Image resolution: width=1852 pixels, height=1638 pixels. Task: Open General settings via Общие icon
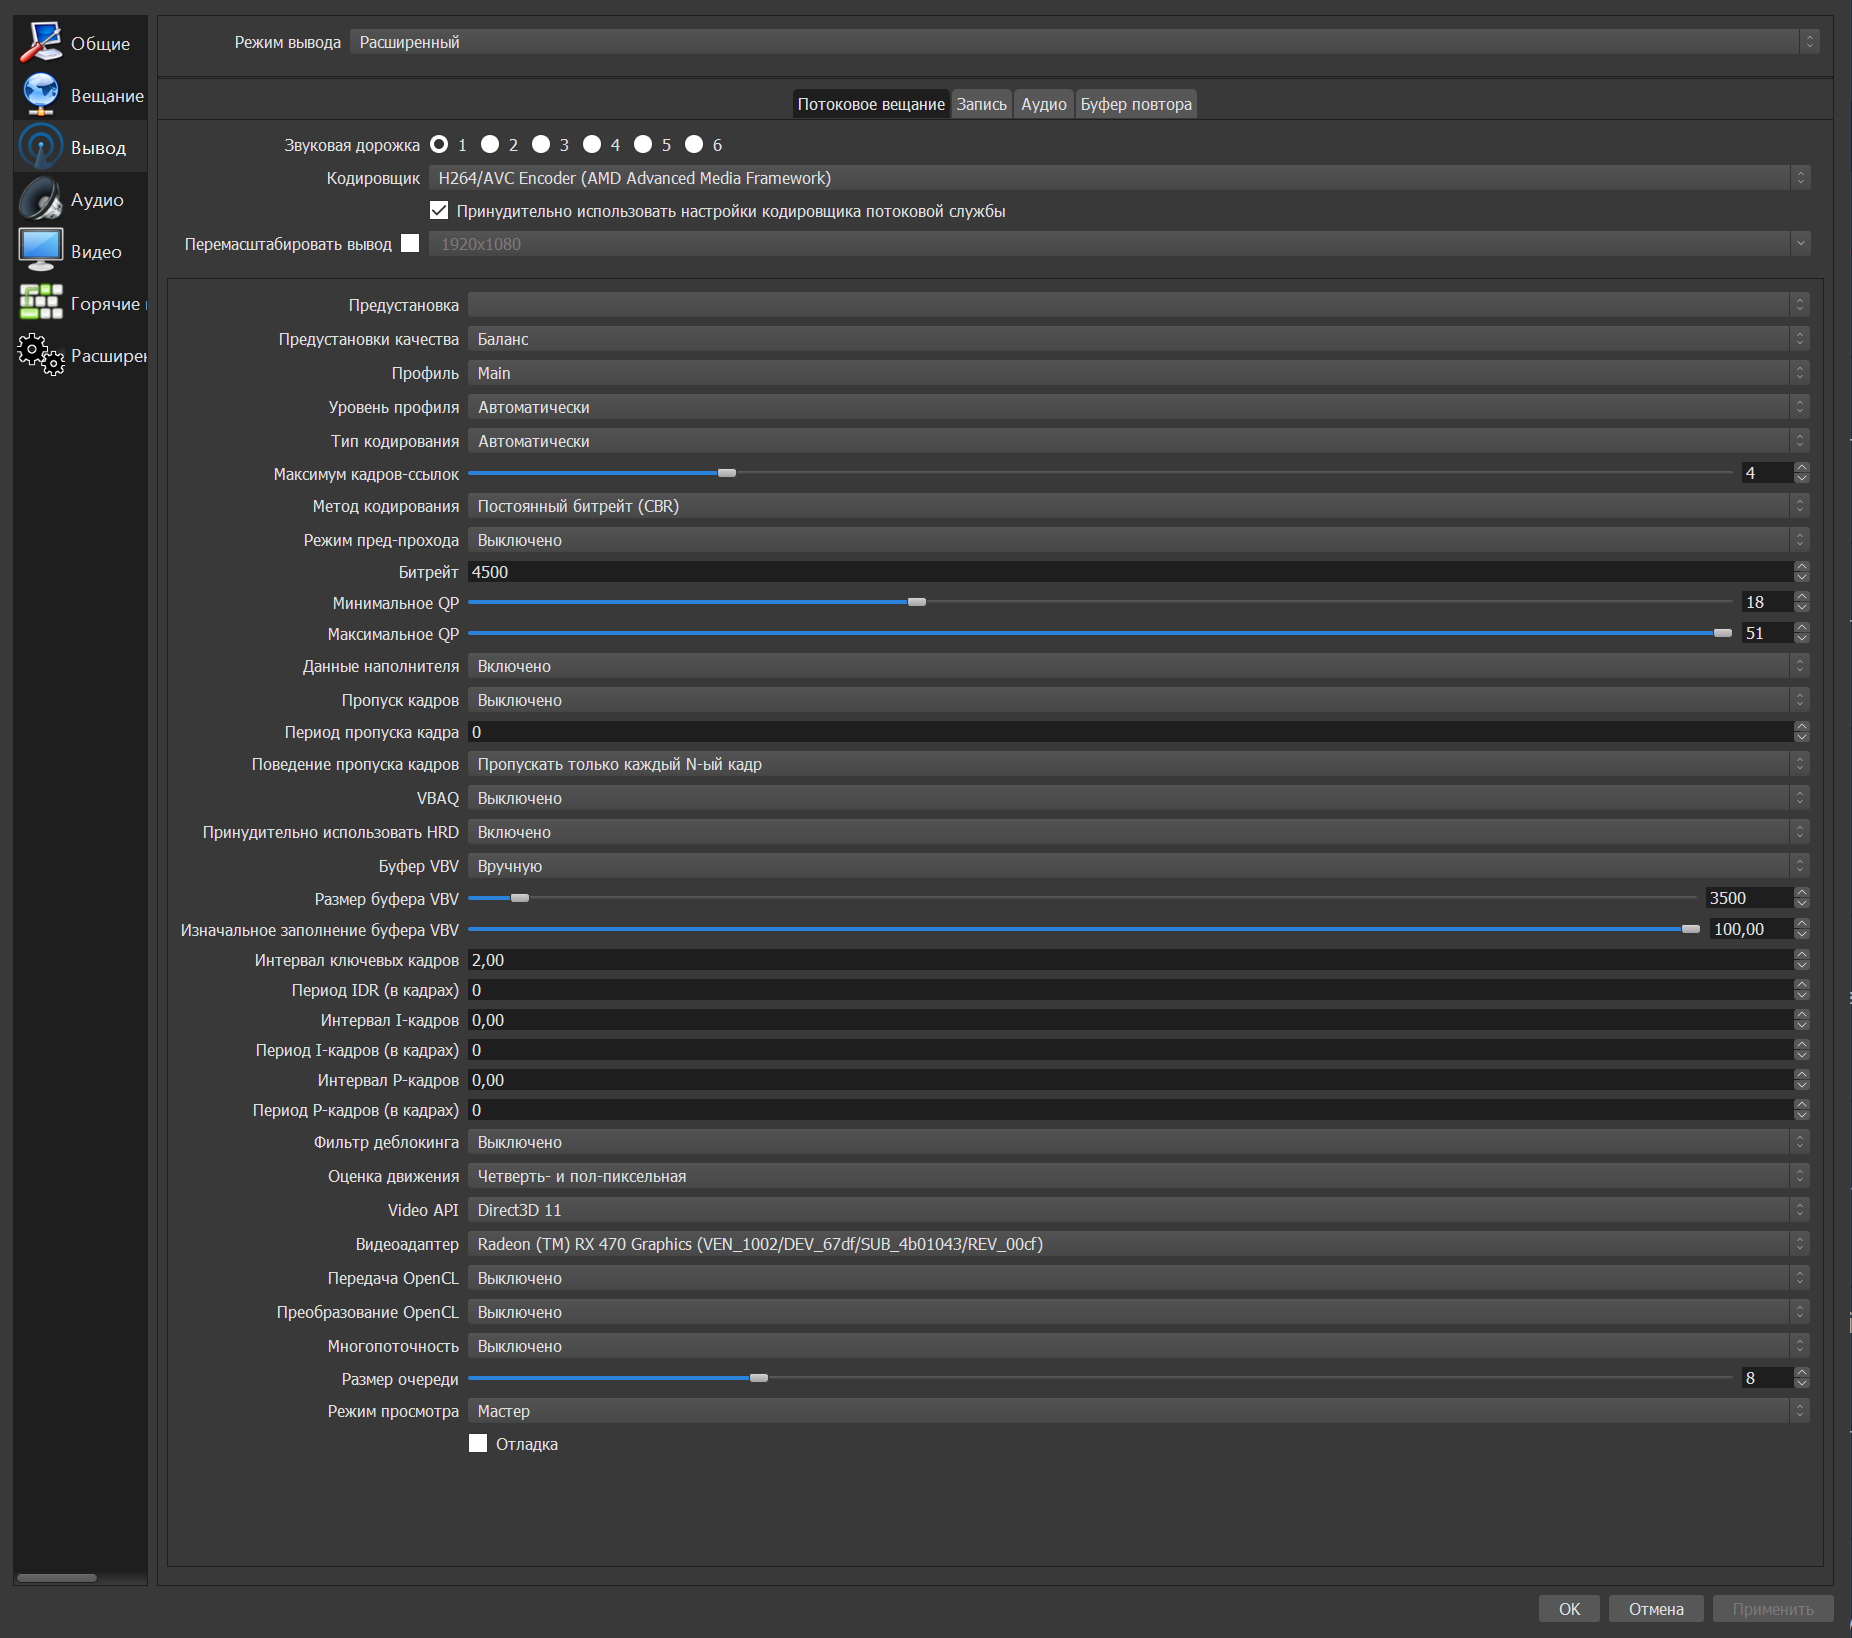(41, 43)
